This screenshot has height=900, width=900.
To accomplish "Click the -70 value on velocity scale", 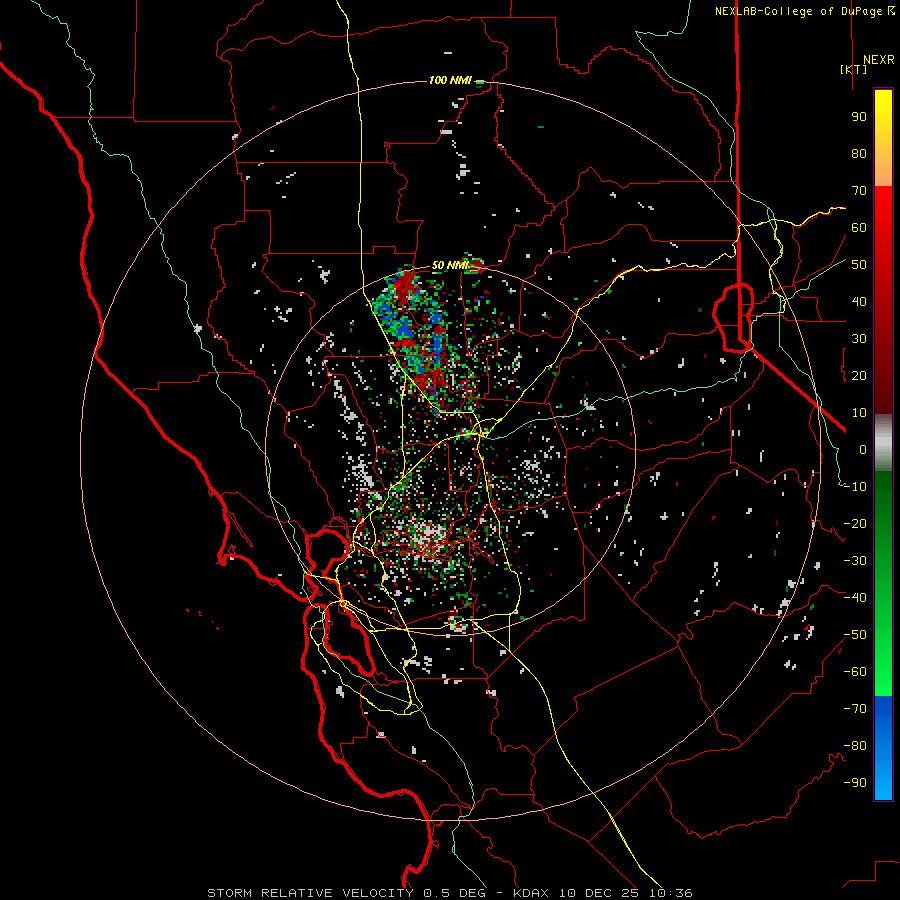I will 855,709.
